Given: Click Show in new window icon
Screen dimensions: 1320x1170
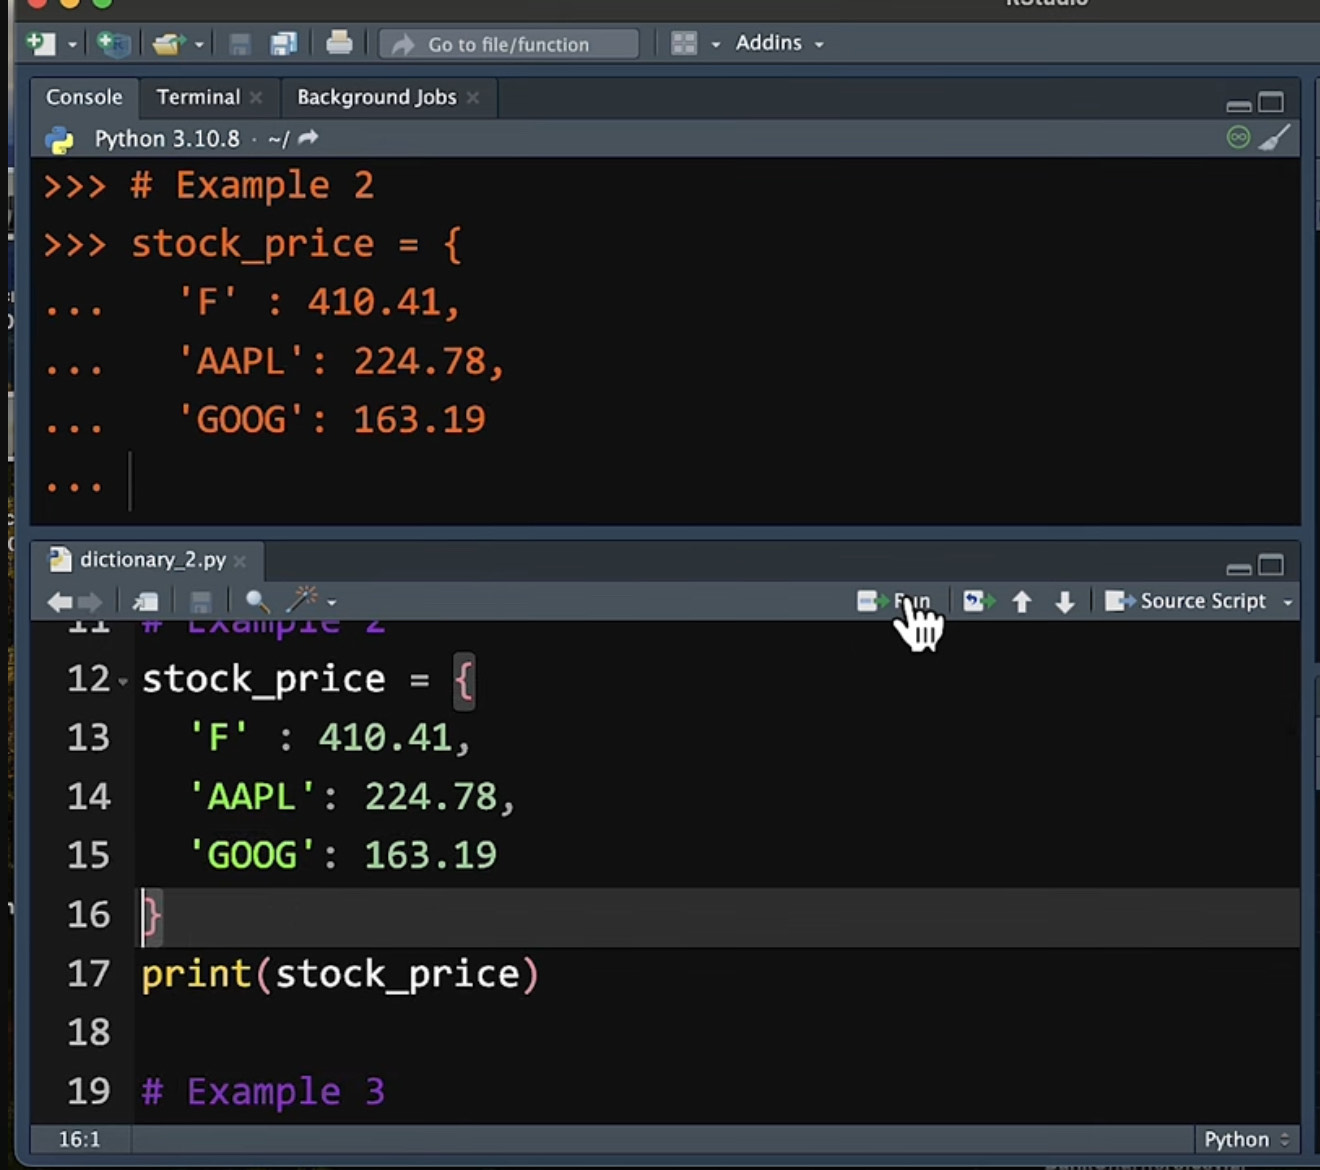Looking at the screenshot, I should (x=145, y=601).
